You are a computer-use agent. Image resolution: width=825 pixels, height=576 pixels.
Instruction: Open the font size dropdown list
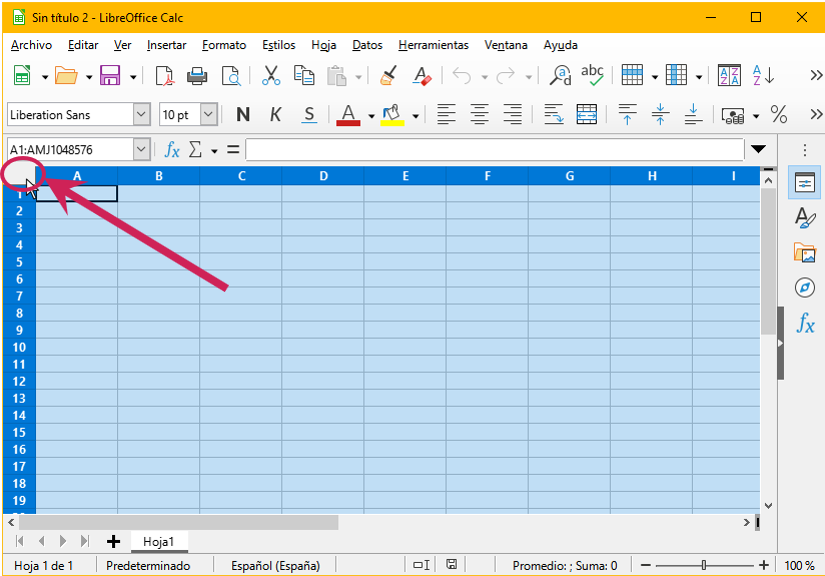coord(208,115)
